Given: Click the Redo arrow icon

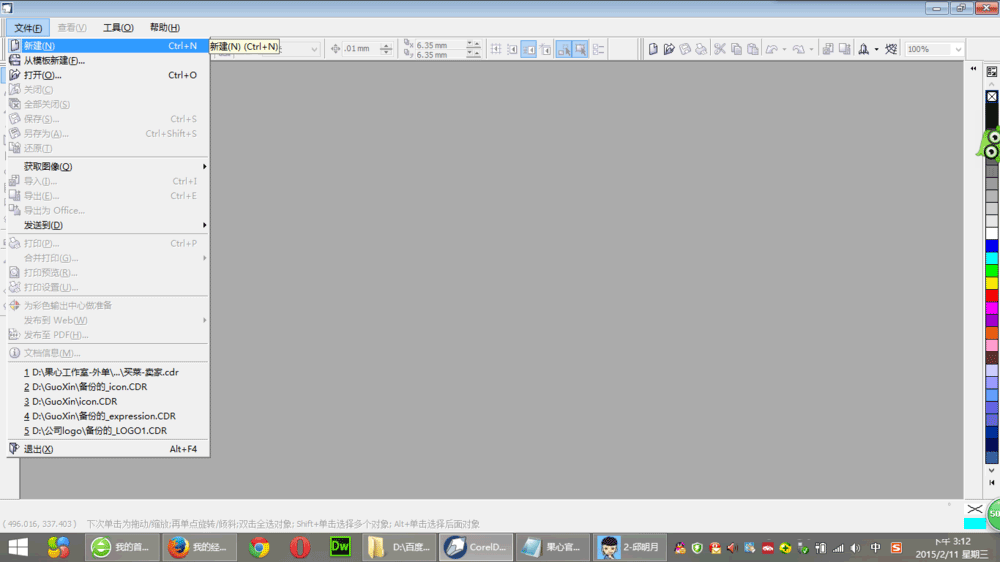Looking at the screenshot, I should coord(798,49).
